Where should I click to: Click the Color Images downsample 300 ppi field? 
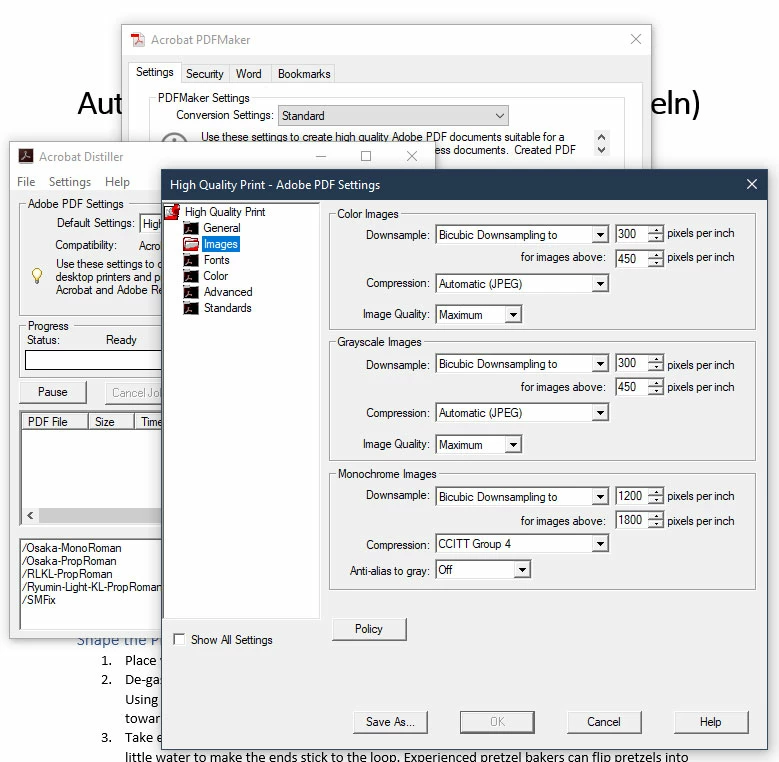[631, 233]
